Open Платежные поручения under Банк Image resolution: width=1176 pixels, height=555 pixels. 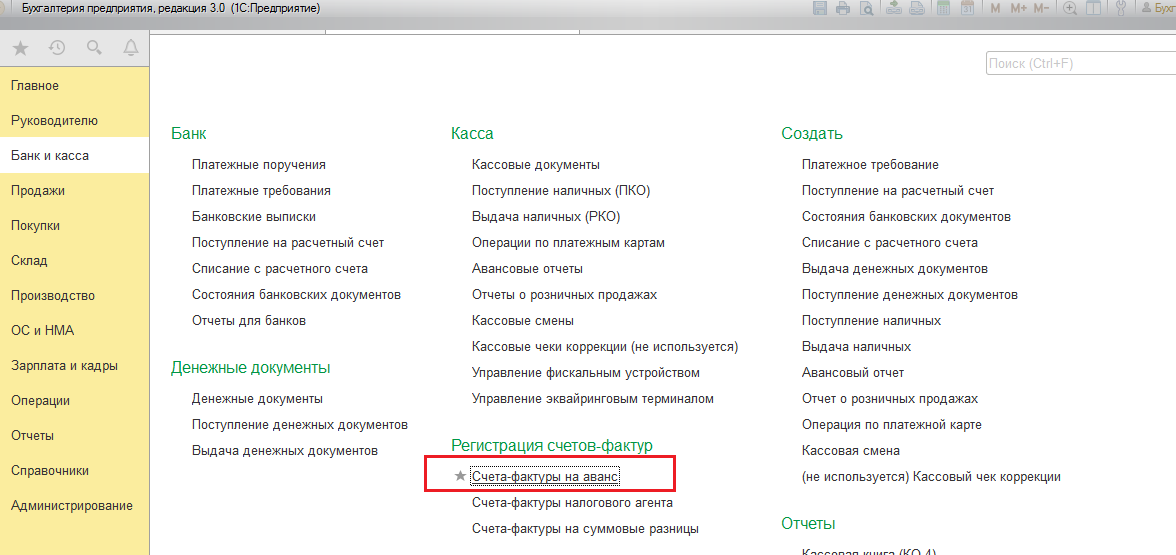coord(259,164)
